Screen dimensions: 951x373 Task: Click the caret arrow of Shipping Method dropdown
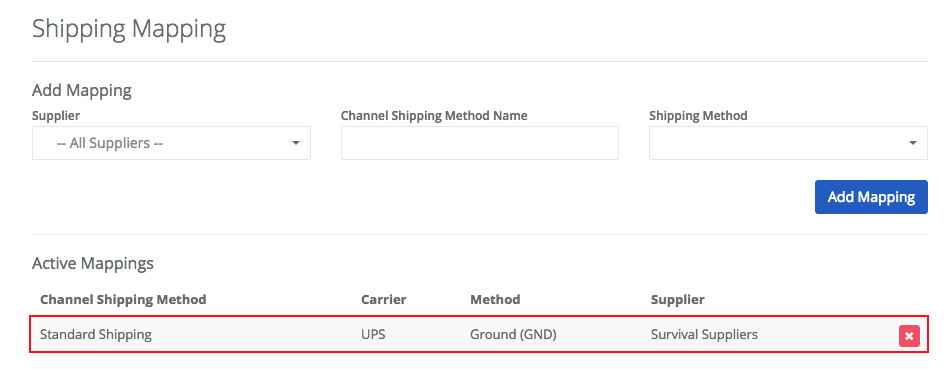point(912,143)
